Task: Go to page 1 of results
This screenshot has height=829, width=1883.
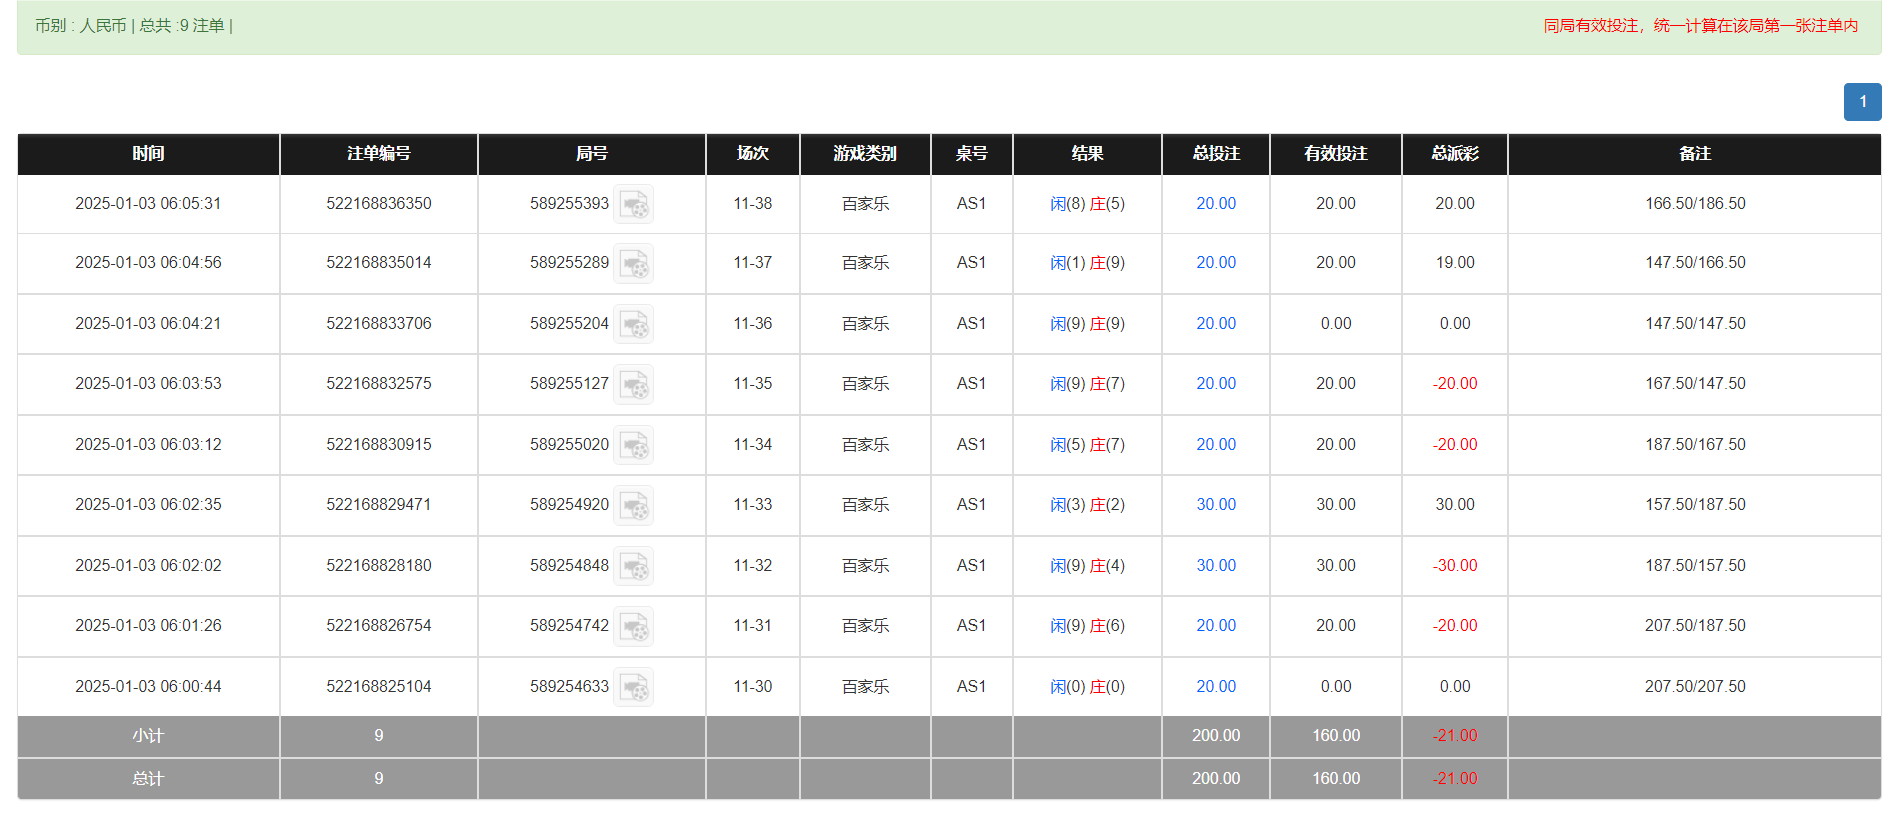Action: click(x=1862, y=102)
